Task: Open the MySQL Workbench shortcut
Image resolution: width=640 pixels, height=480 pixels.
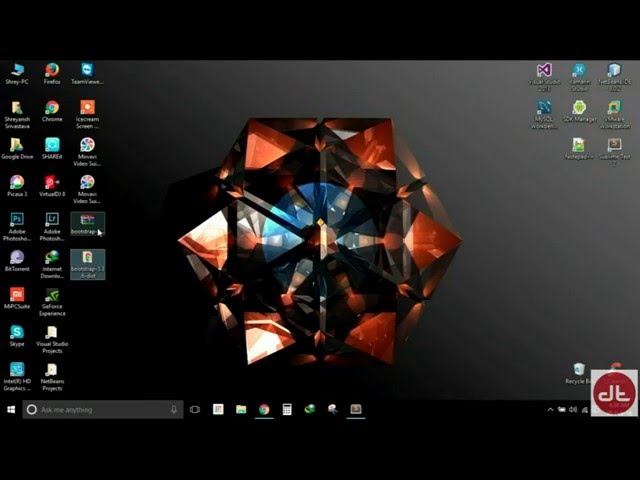Action: [x=544, y=115]
